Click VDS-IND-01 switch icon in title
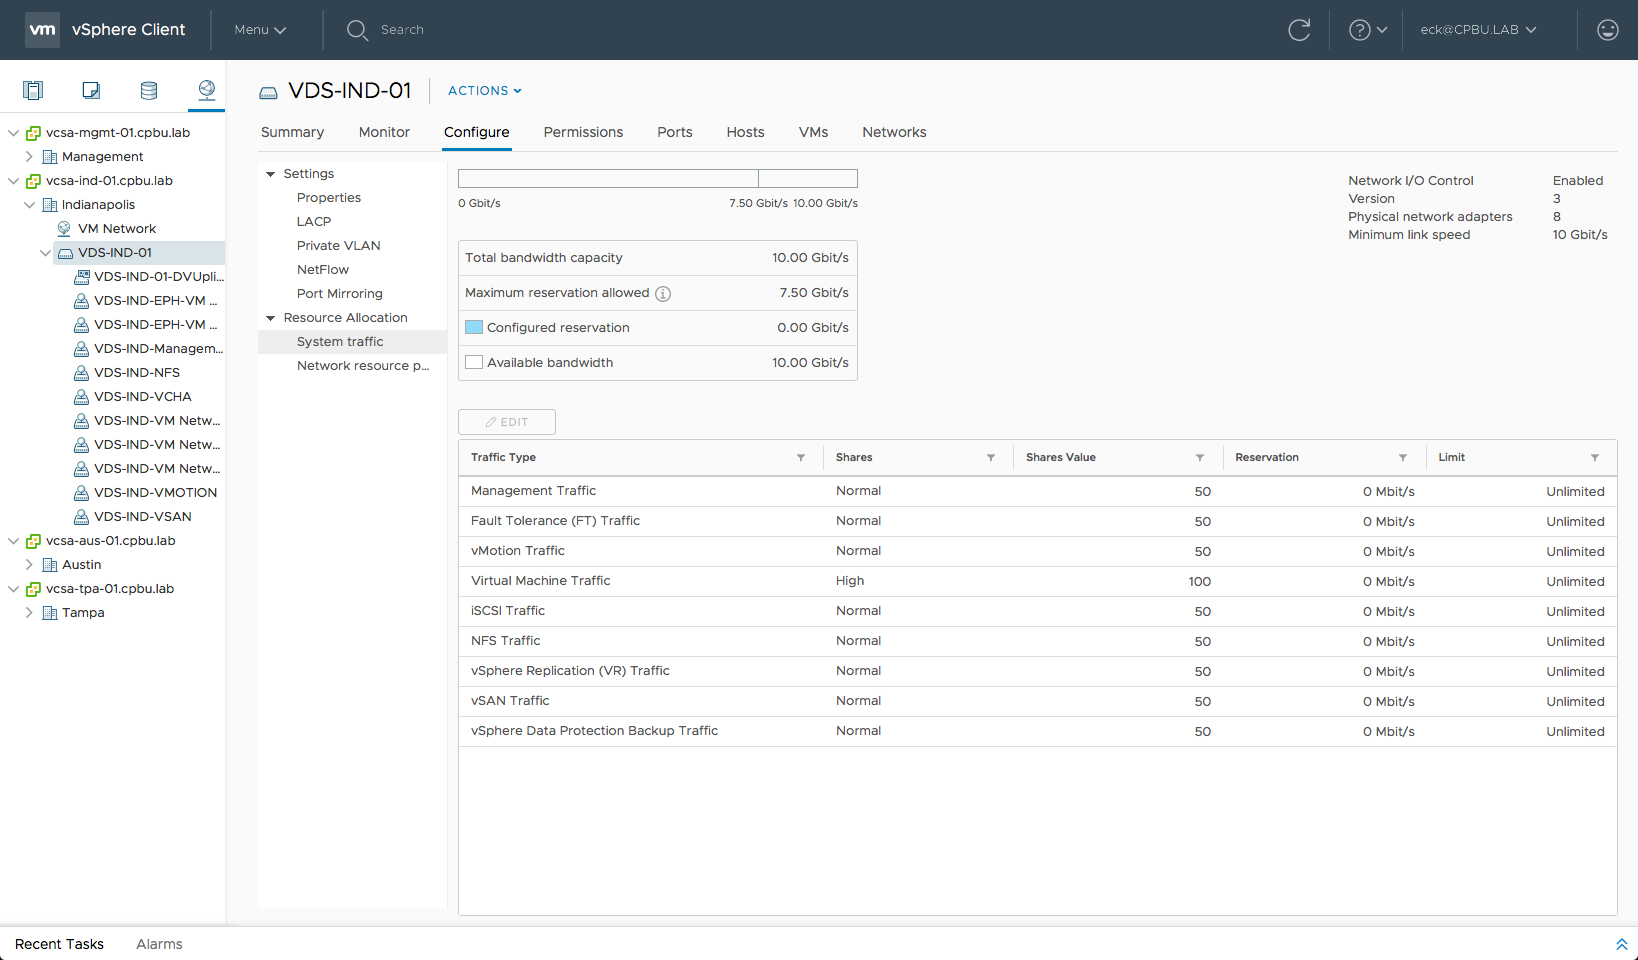The width and height of the screenshot is (1638, 960). 268,92
